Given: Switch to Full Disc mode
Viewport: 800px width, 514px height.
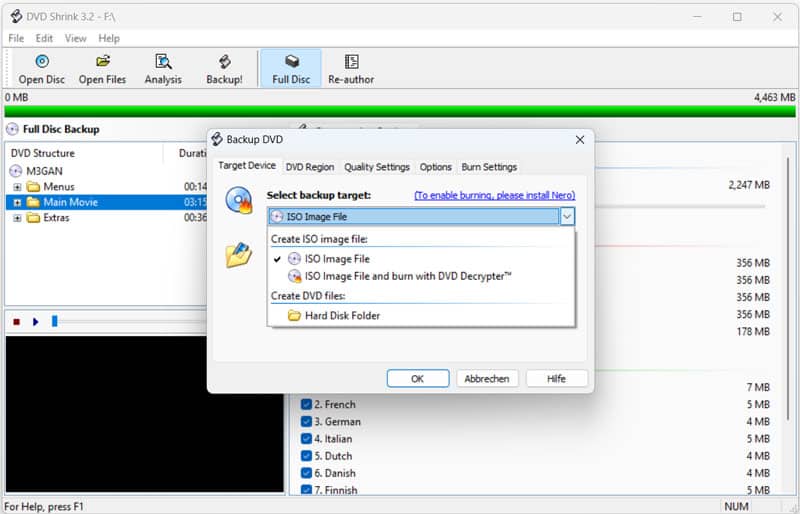Looking at the screenshot, I should tap(291, 68).
